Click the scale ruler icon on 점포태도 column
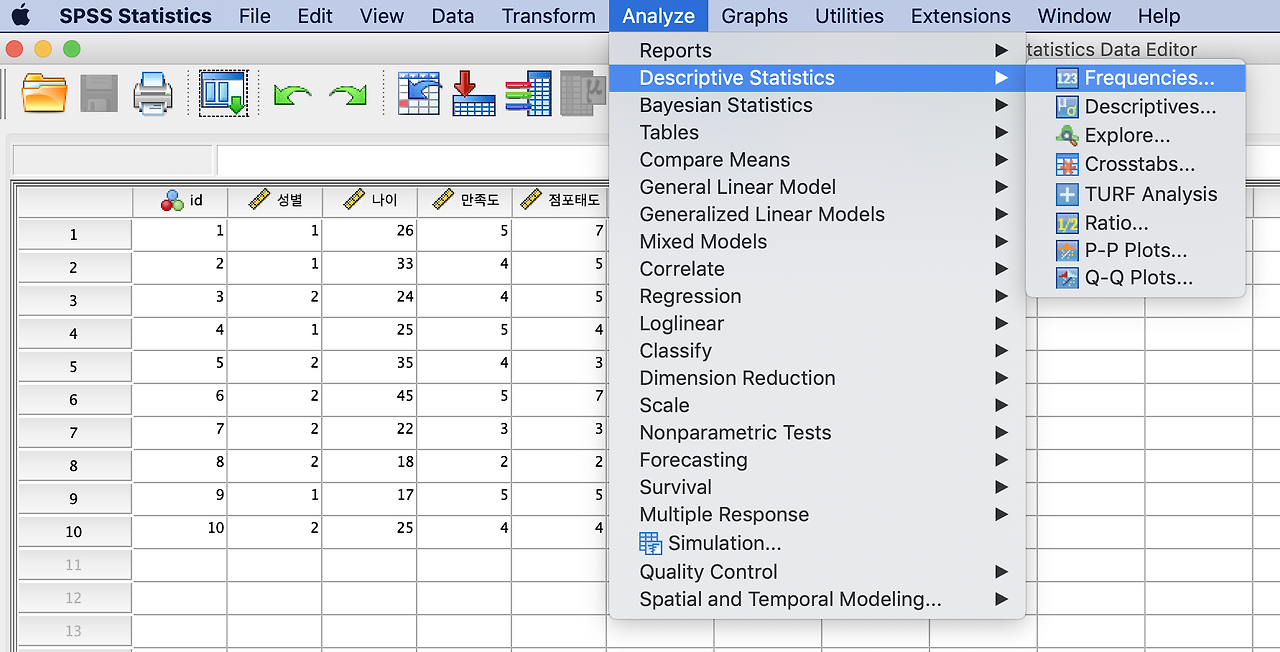 (531, 199)
